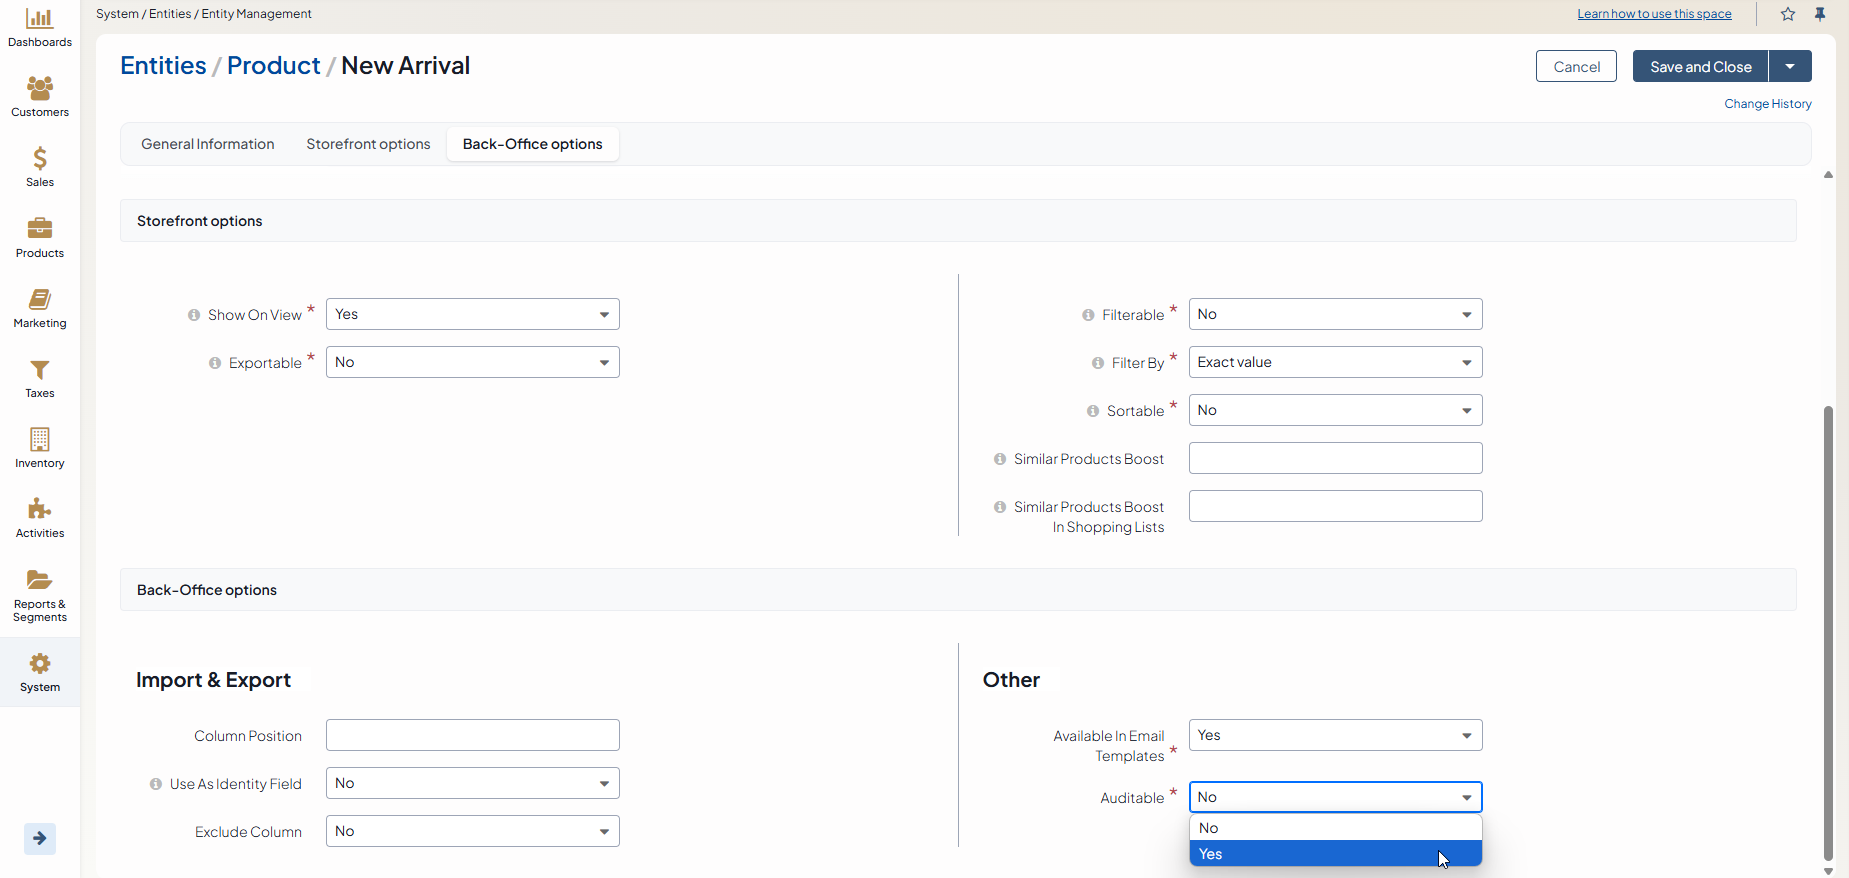This screenshot has height=878, width=1849.
Task: Expand the sidebar with the arrow button
Action: point(40,838)
